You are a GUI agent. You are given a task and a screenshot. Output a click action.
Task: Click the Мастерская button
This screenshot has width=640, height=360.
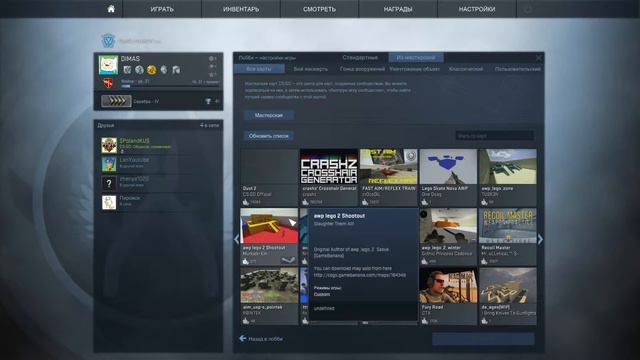tap(269, 116)
